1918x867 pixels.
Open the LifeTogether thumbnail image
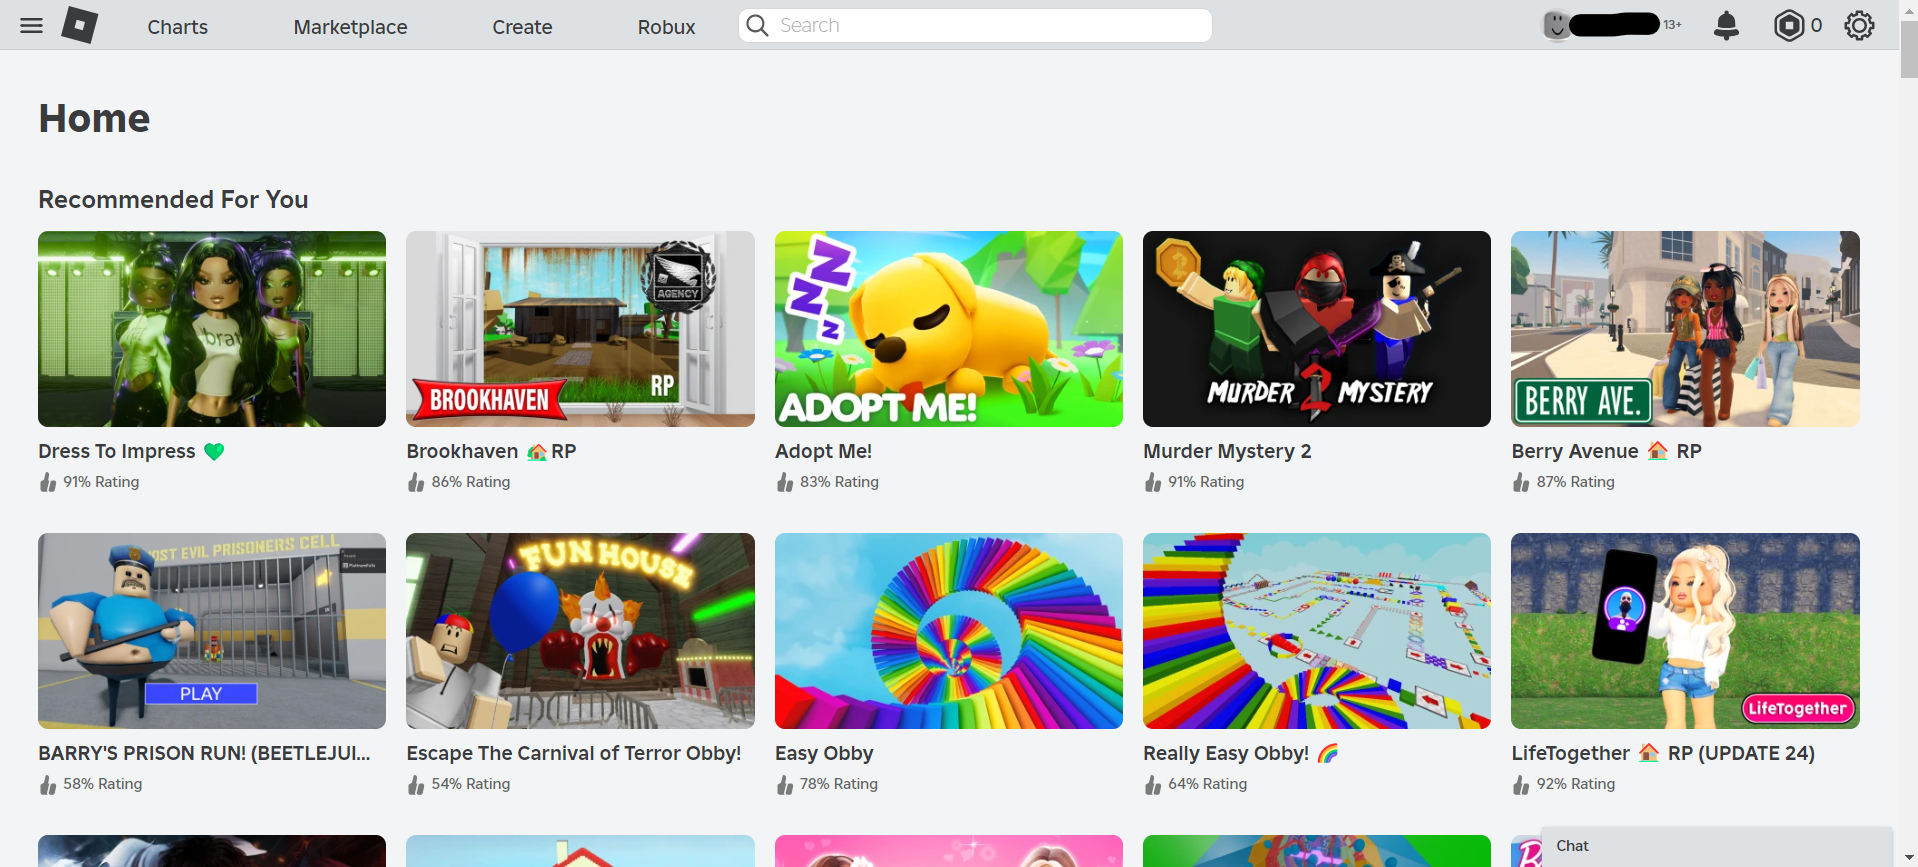click(1685, 631)
